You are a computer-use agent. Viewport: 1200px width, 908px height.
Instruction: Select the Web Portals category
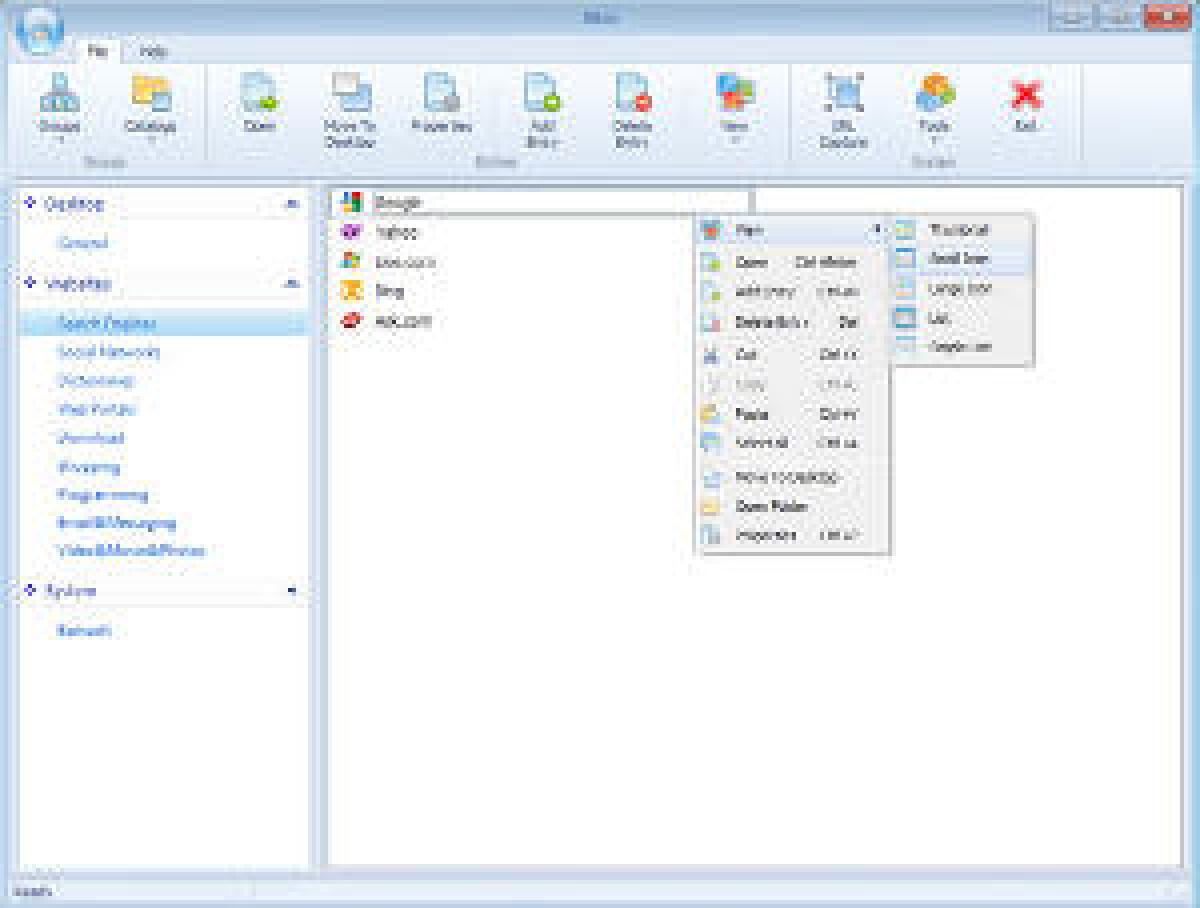point(97,409)
